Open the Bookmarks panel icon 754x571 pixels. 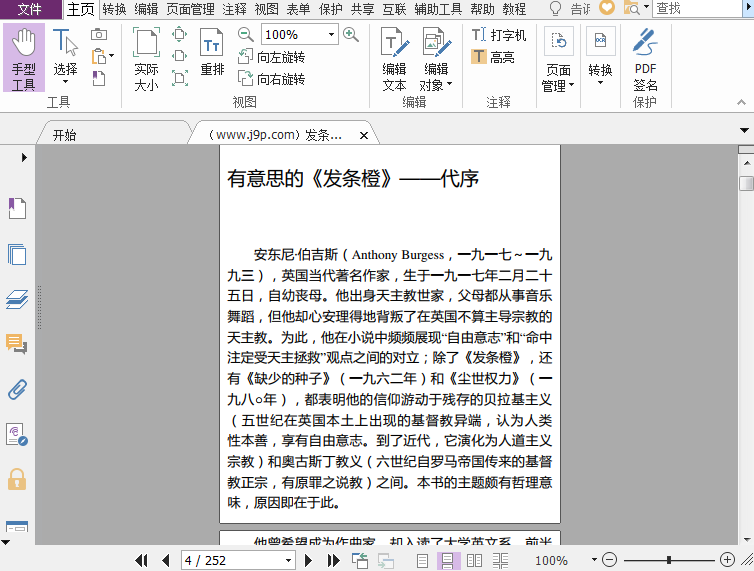pos(17,208)
